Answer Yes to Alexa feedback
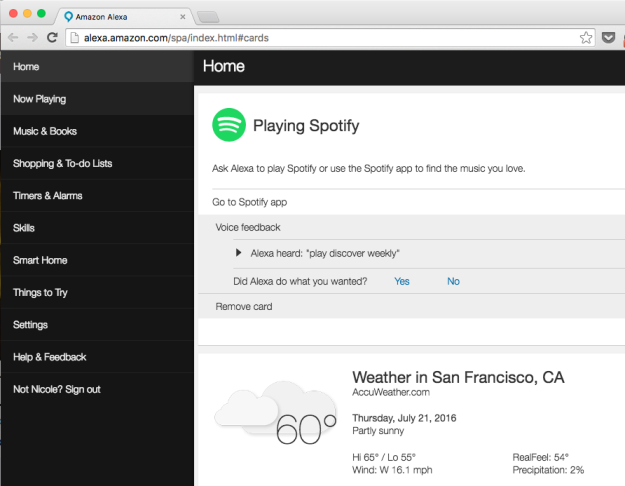Viewport: 625px width, 486px height. 402,281
